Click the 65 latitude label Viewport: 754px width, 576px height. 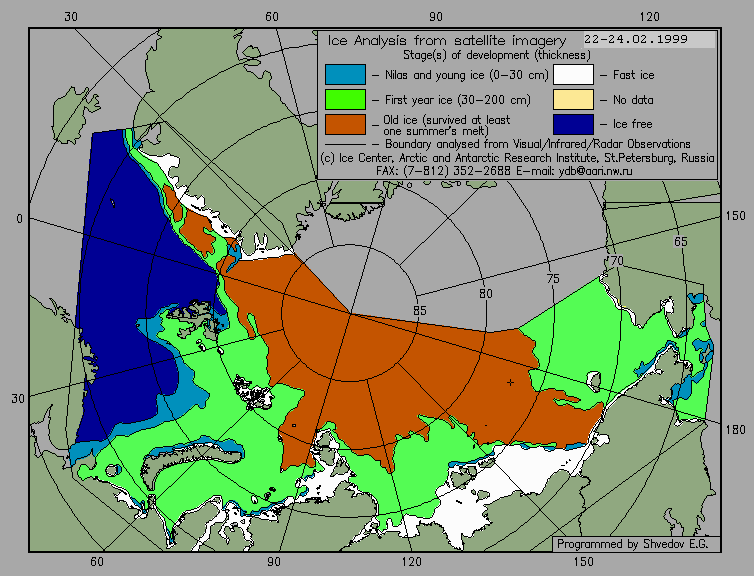tap(680, 241)
